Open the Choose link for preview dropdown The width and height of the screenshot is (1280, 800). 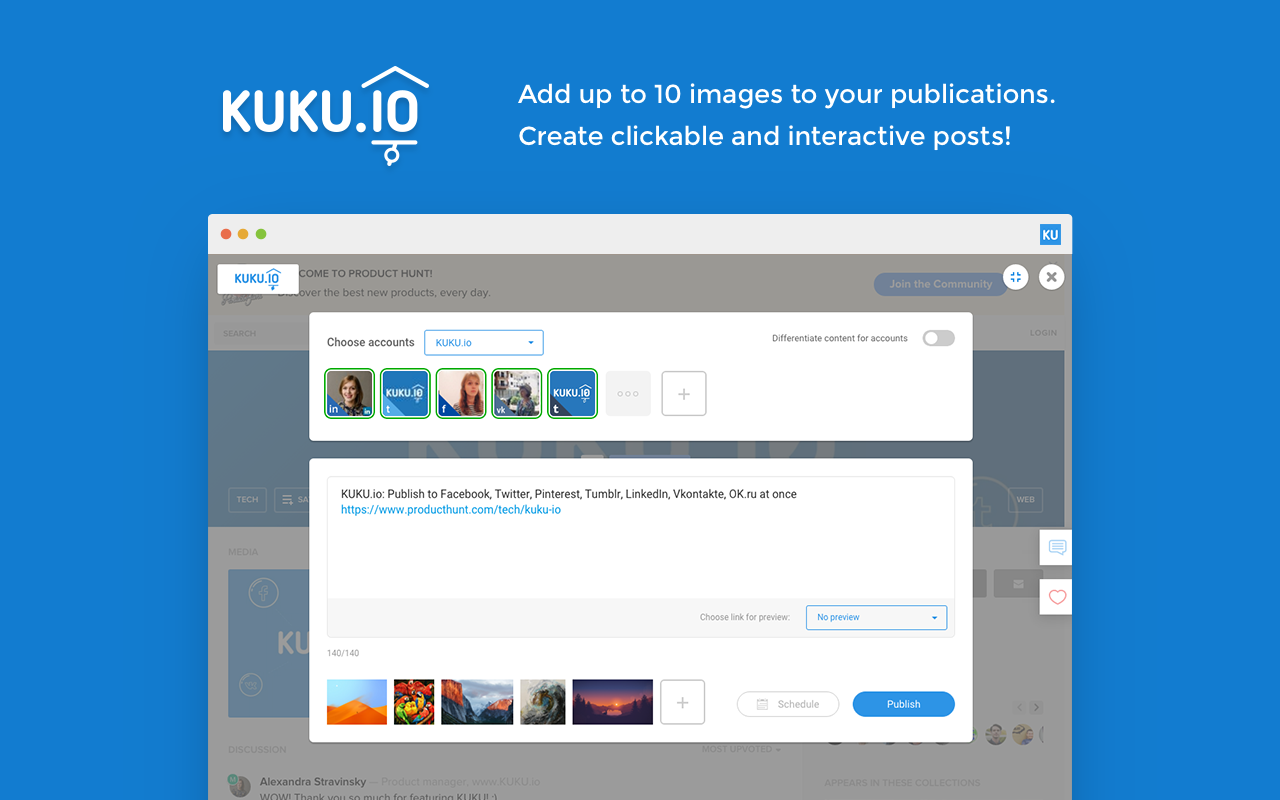point(876,617)
